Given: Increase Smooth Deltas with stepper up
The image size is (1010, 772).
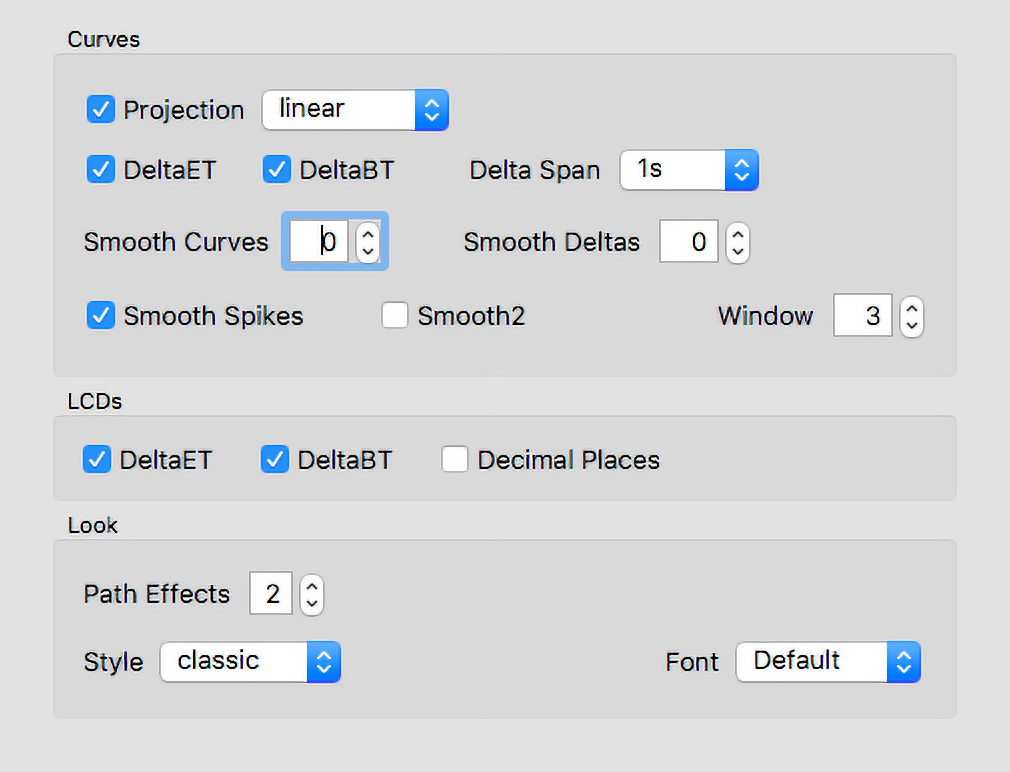Looking at the screenshot, I should point(738,233).
